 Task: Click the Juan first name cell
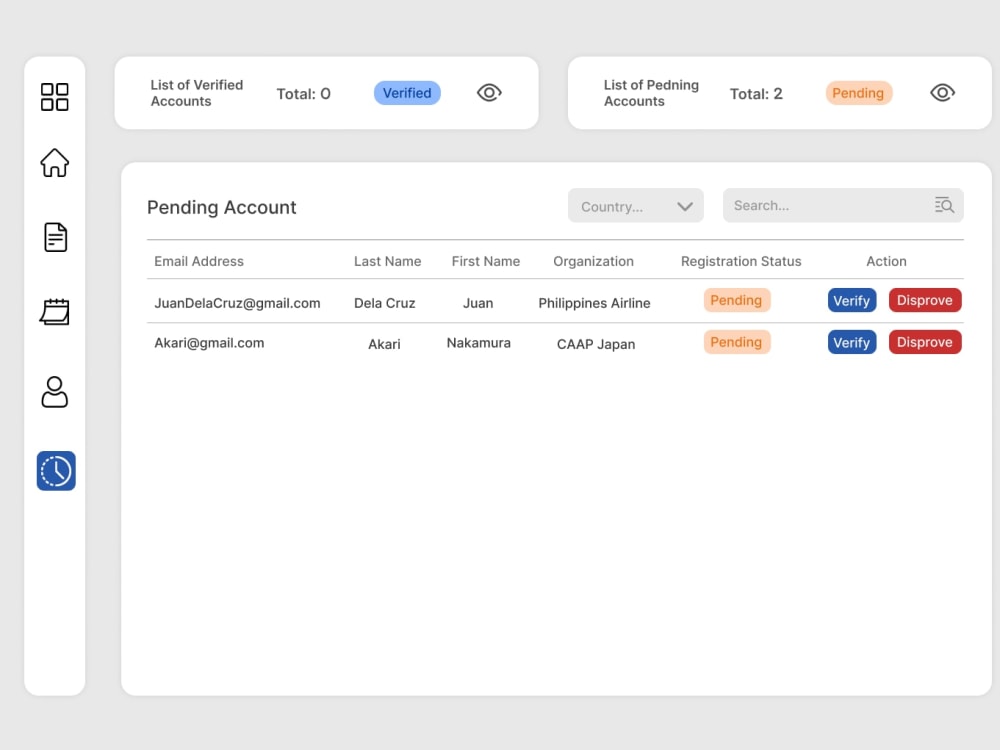tap(478, 304)
